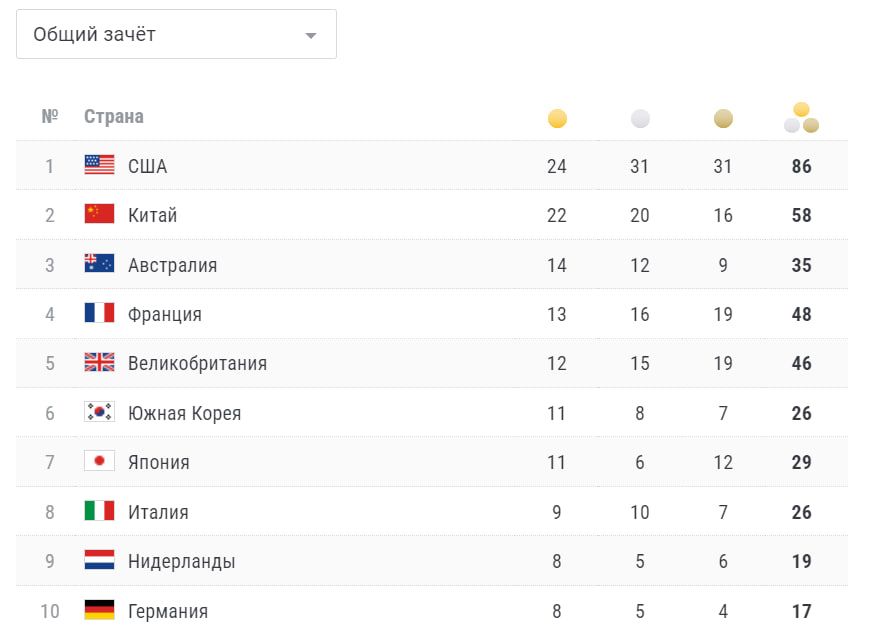This screenshot has width=880, height=633.
Task: Click the USA flag icon
Action: pos(99,166)
